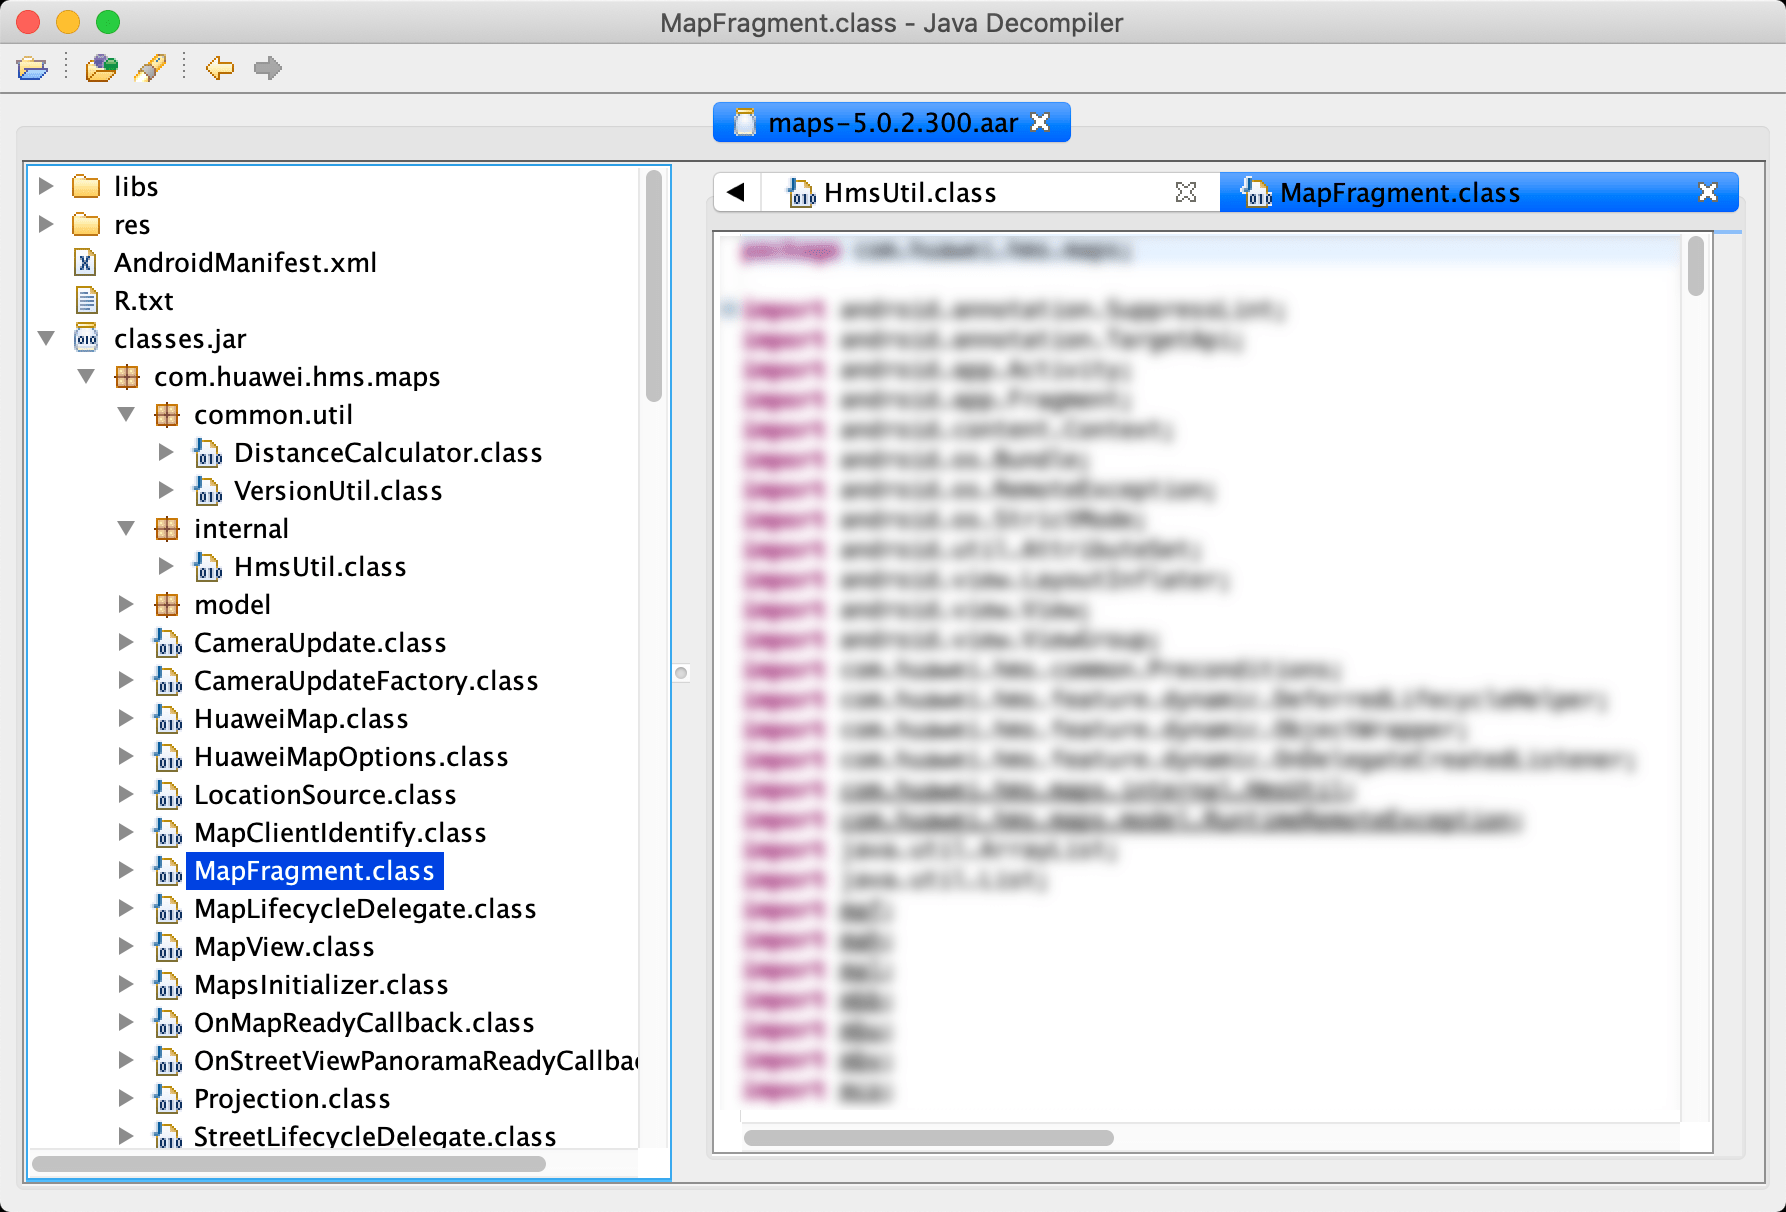Click the Open Type toolbar icon
The width and height of the screenshot is (1786, 1212).
[x=101, y=68]
